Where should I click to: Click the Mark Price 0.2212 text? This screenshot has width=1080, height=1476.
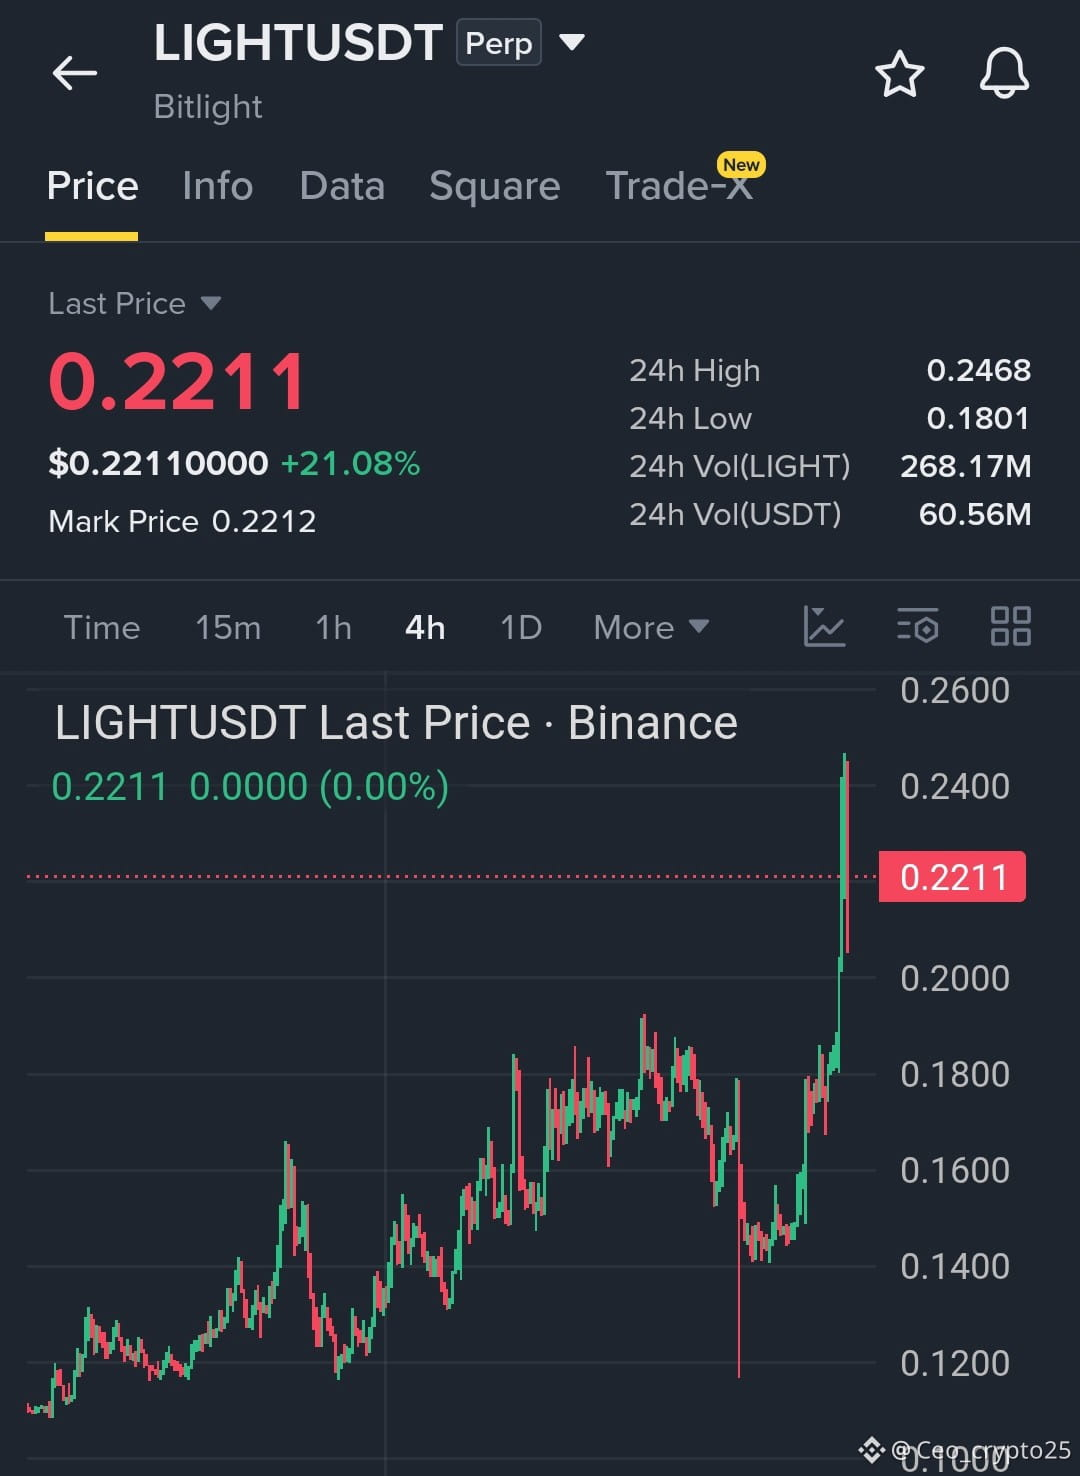(x=182, y=521)
